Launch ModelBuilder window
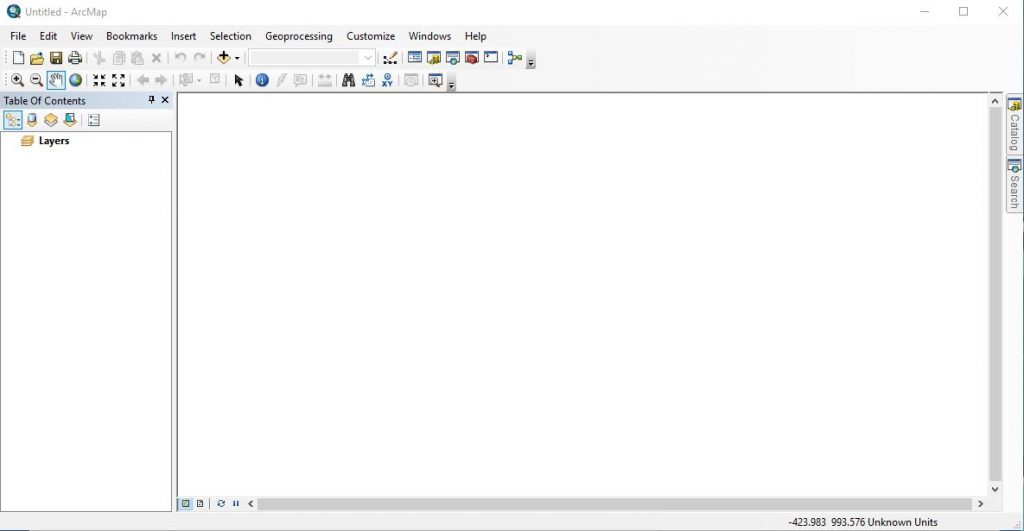1024x531 pixels. pos(515,57)
